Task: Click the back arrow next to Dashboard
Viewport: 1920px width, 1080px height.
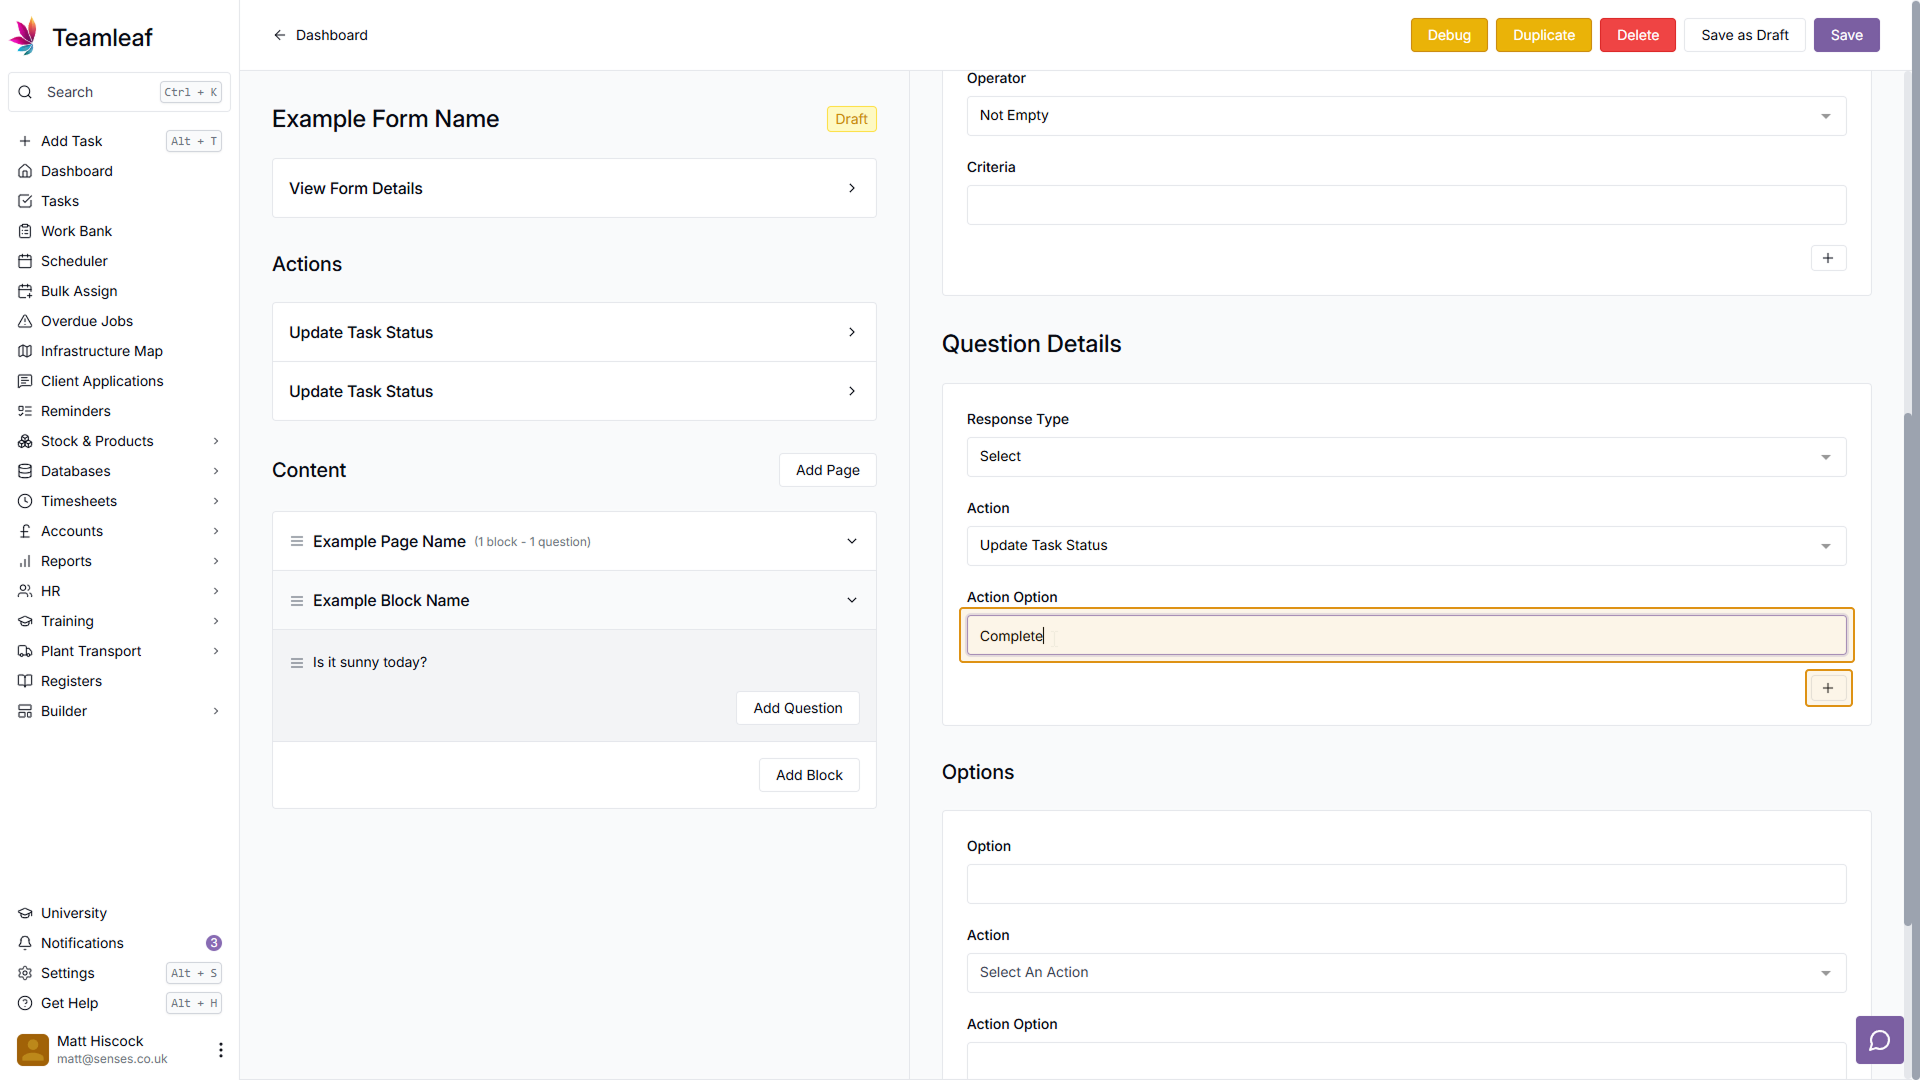Action: pyautogui.click(x=280, y=35)
